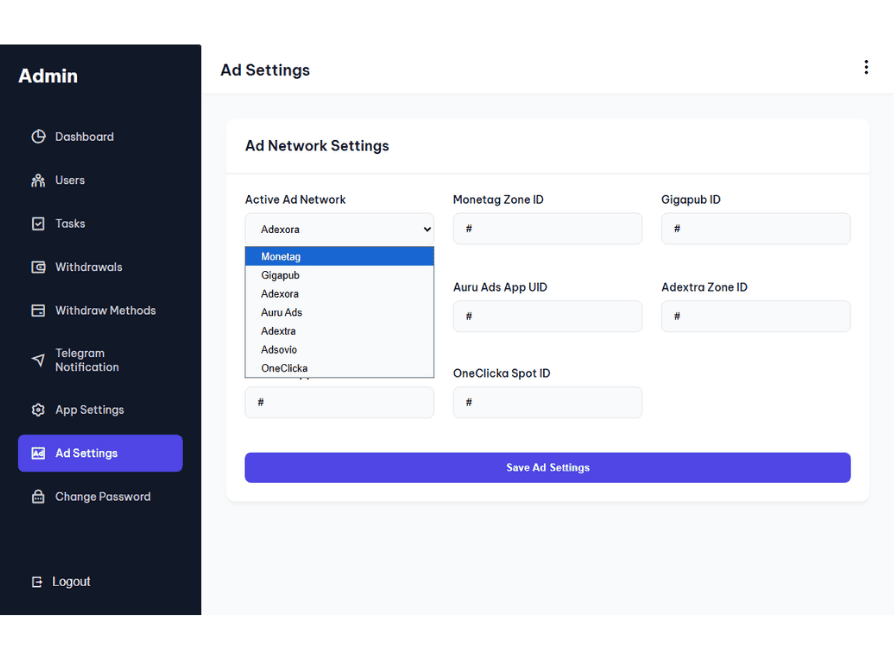Choose Gigapub in the network list
Screen dimensions: 894x661
coord(280,275)
